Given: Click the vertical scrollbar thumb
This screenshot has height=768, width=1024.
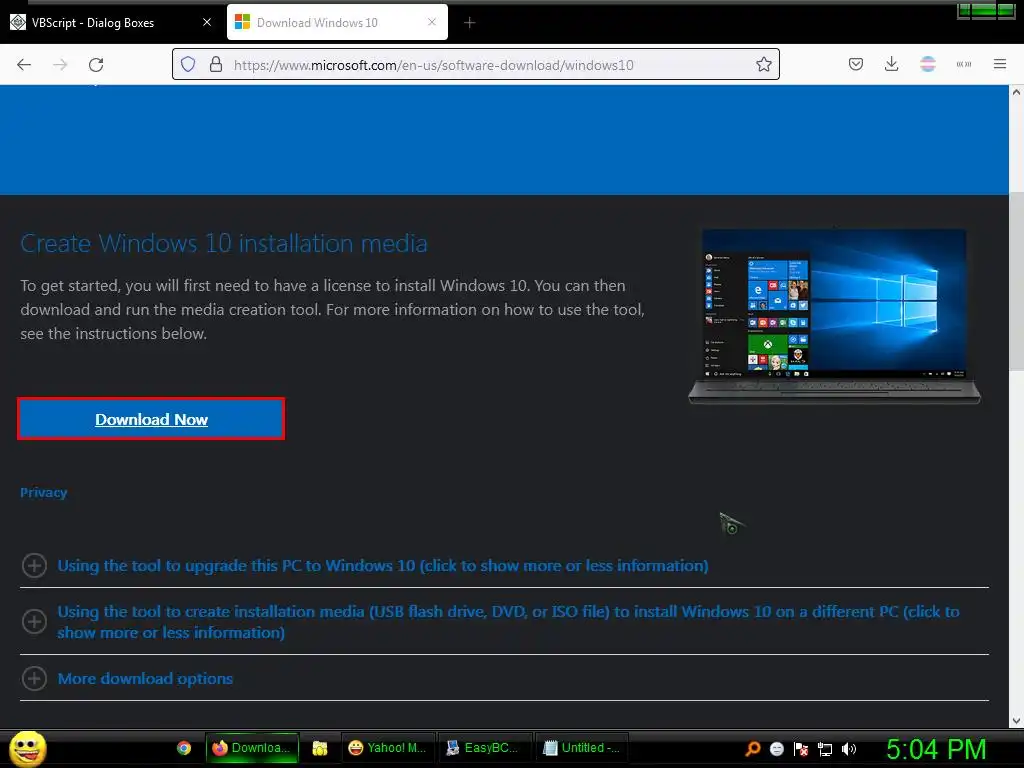Looking at the screenshot, I should 1016,281.
